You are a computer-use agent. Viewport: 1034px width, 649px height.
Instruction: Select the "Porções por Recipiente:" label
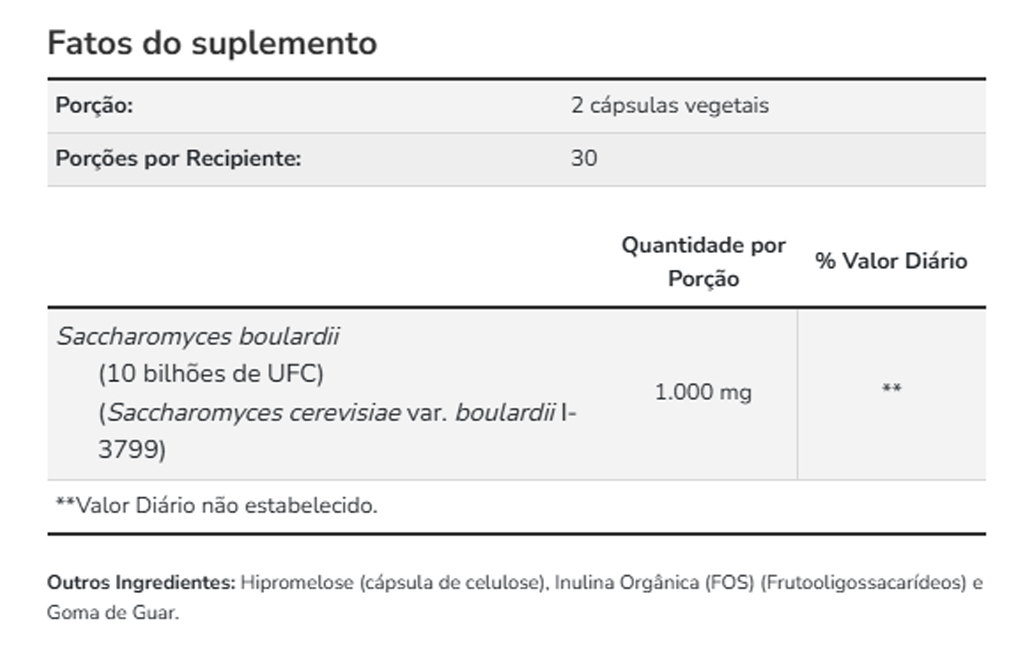(178, 159)
